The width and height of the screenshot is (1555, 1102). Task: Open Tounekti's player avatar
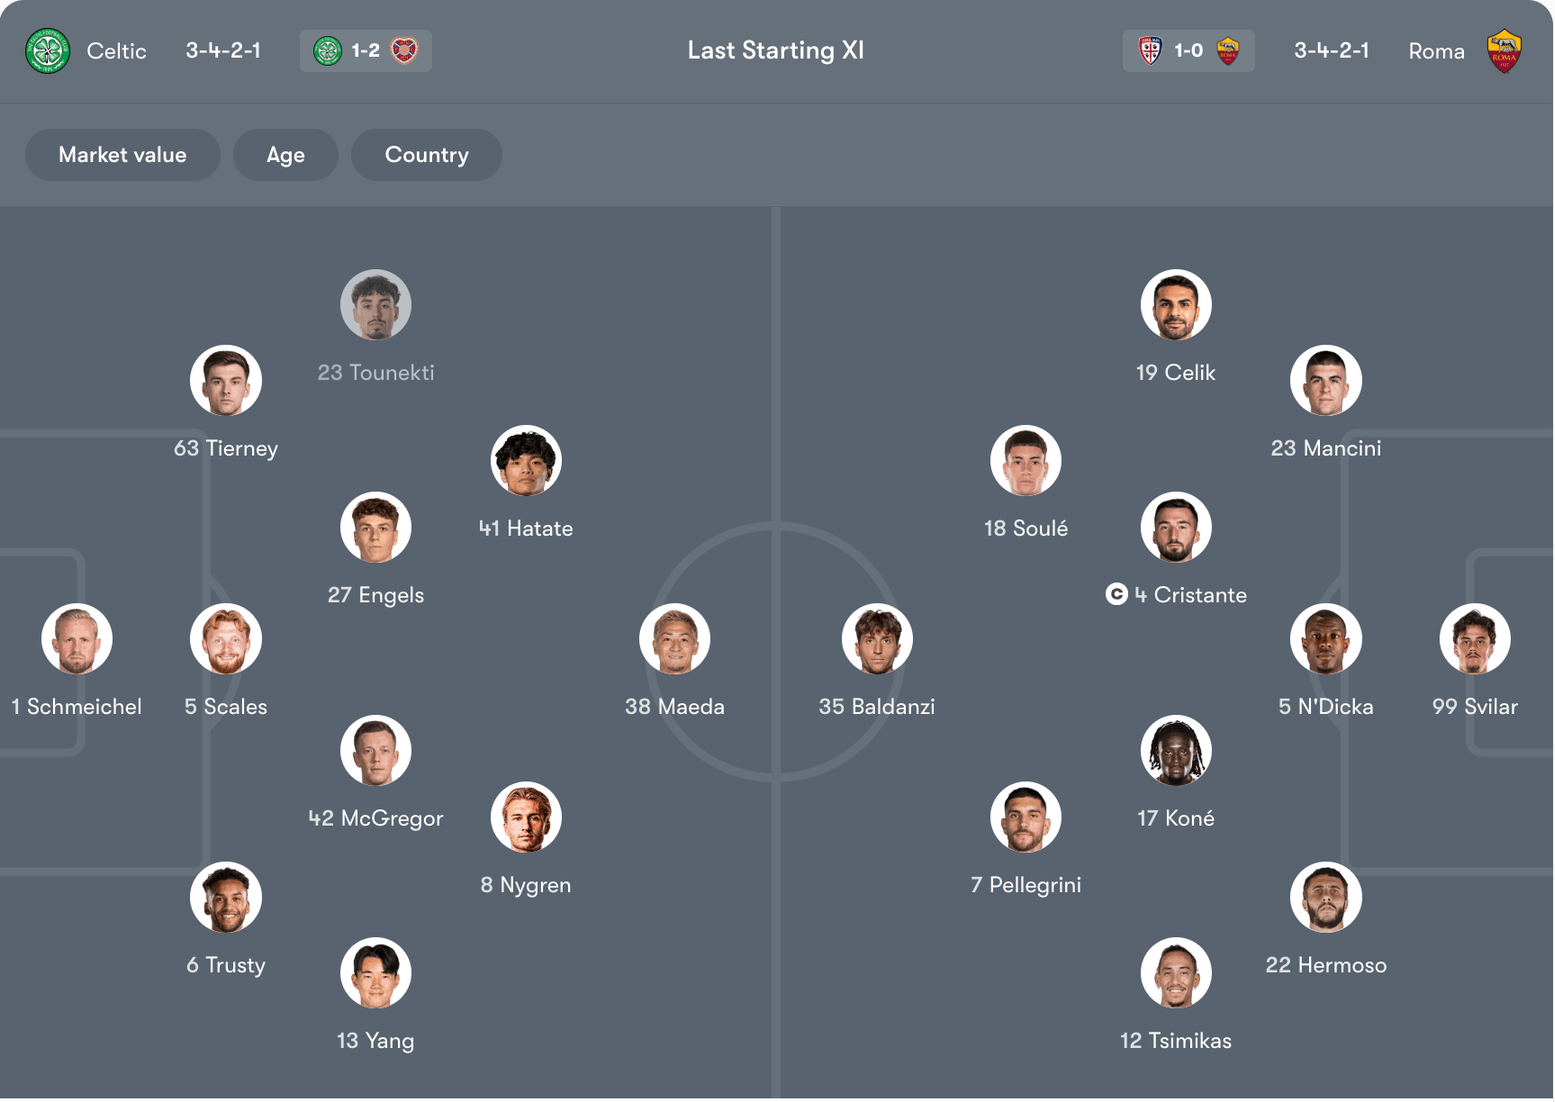pyautogui.click(x=376, y=305)
